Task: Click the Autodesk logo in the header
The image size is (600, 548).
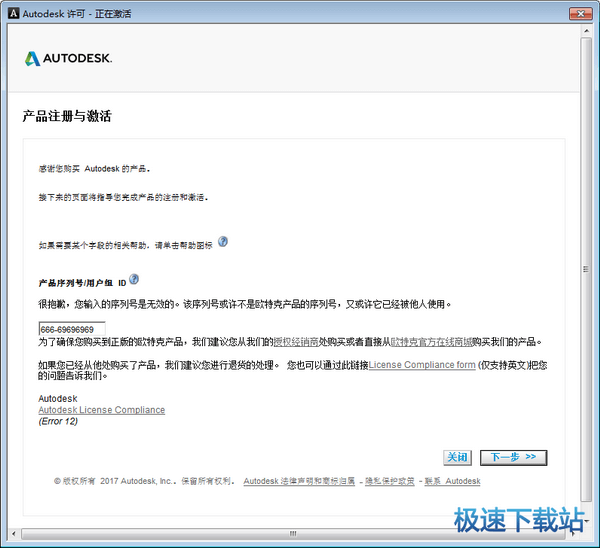Action: (68, 58)
